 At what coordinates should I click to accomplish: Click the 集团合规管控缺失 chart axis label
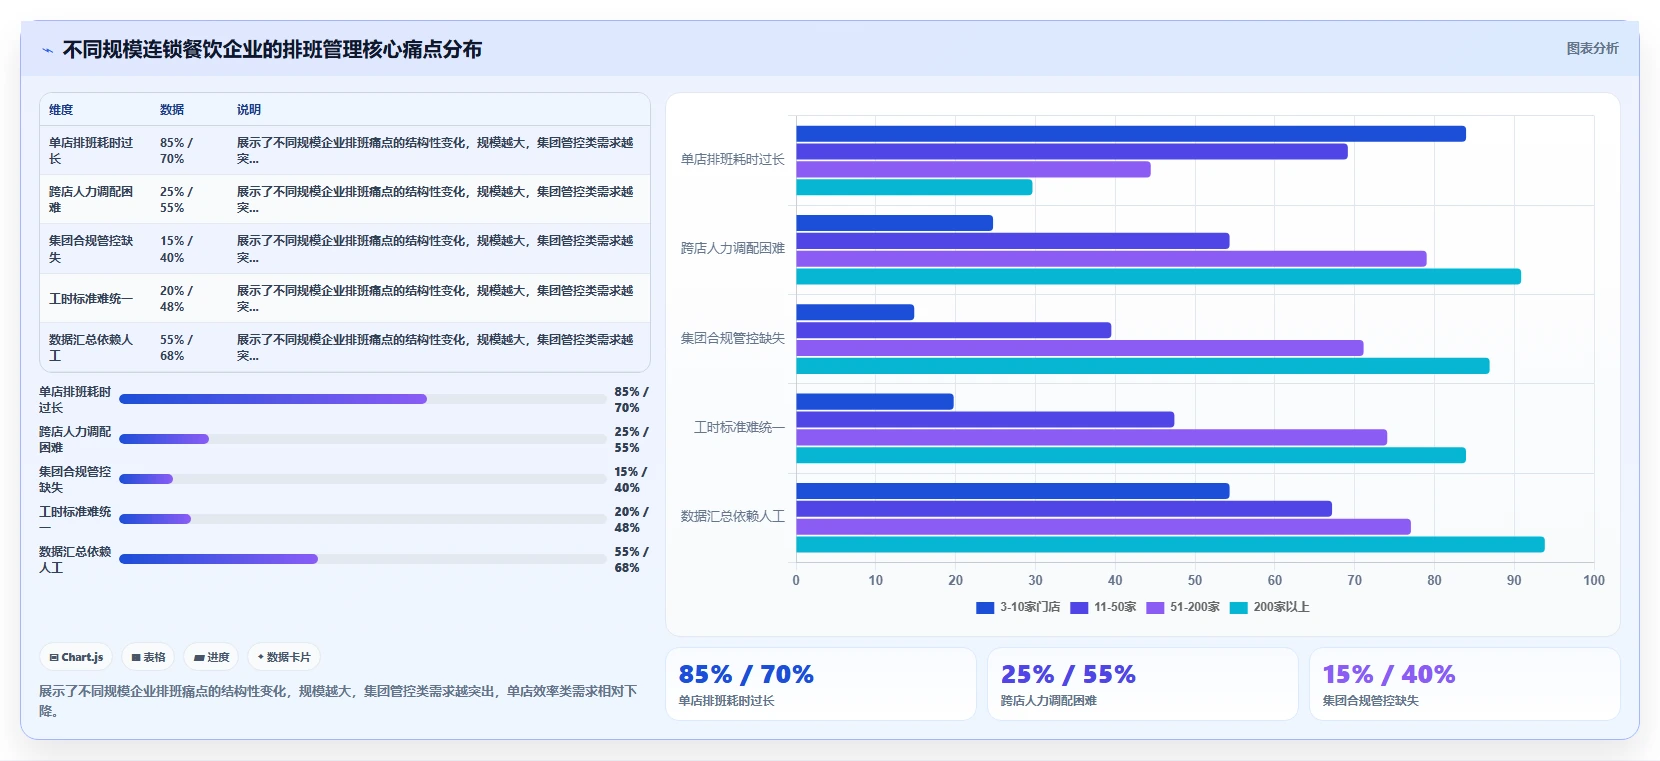coord(733,338)
